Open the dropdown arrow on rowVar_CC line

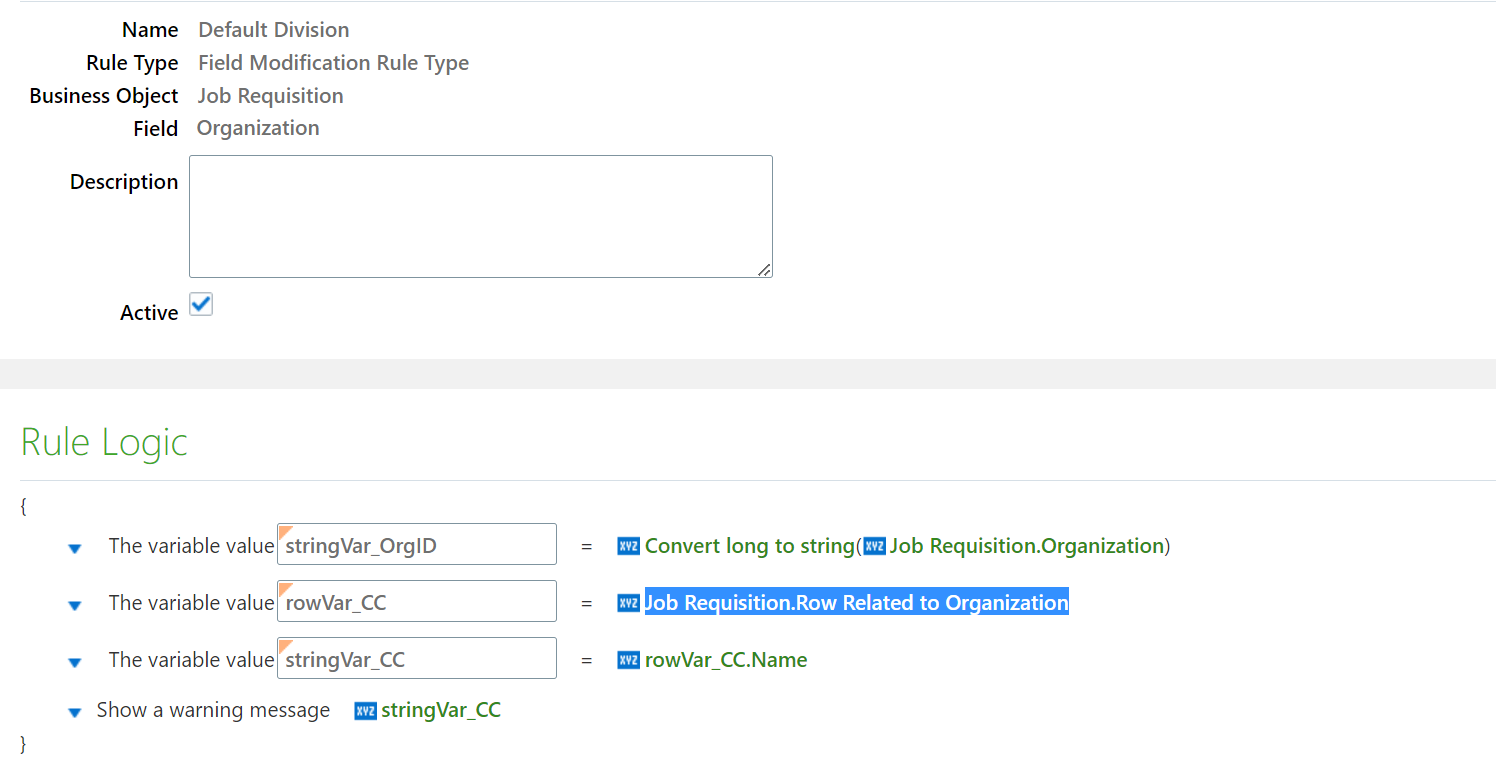[x=74, y=604]
